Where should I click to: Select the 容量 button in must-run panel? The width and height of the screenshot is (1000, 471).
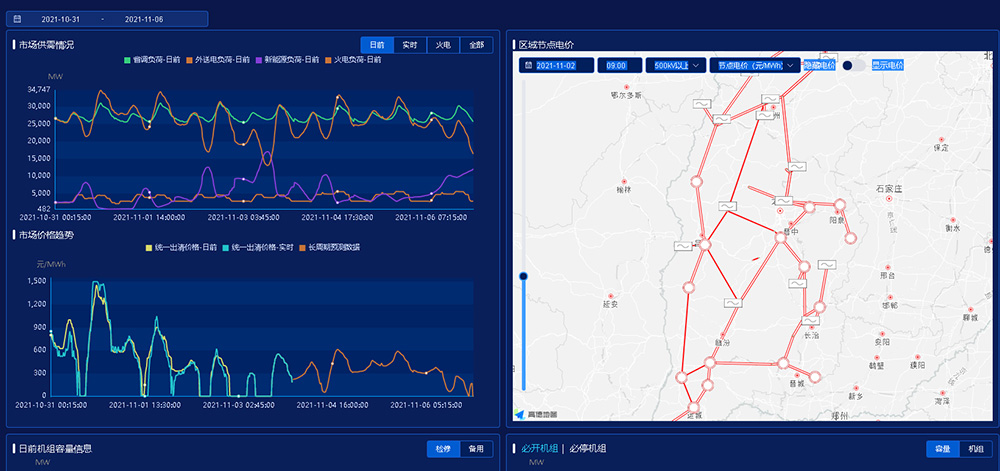943,449
